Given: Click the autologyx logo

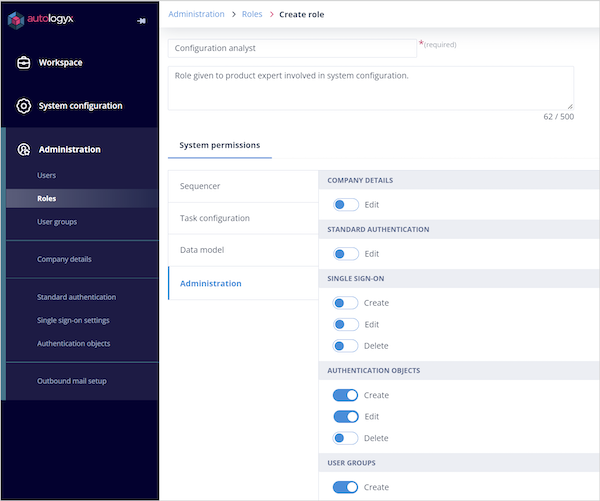Looking at the screenshot, I should point(41,20).
